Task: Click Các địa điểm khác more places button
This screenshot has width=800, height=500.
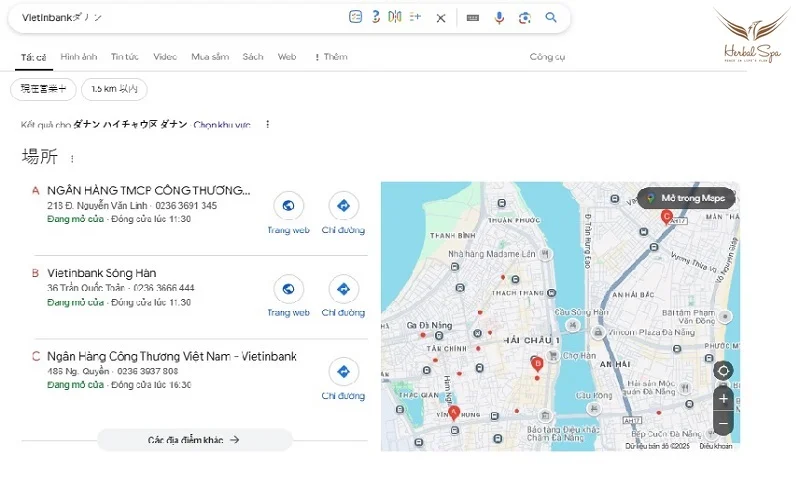Action: (194, 440)
